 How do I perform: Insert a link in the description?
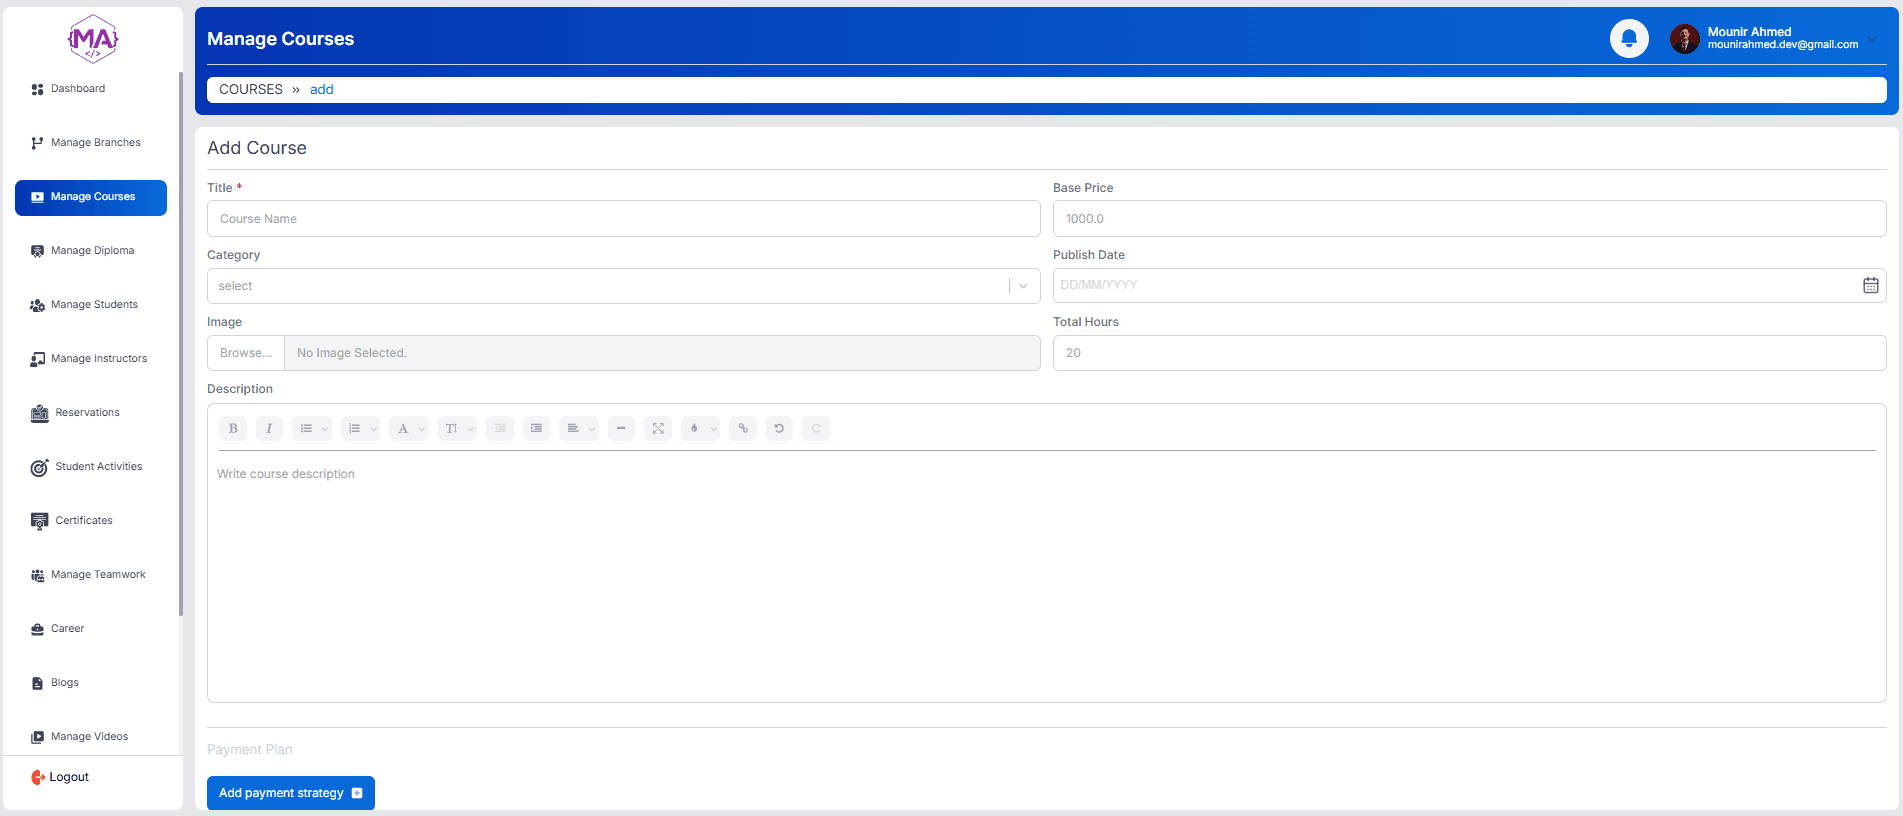(743, 429)
